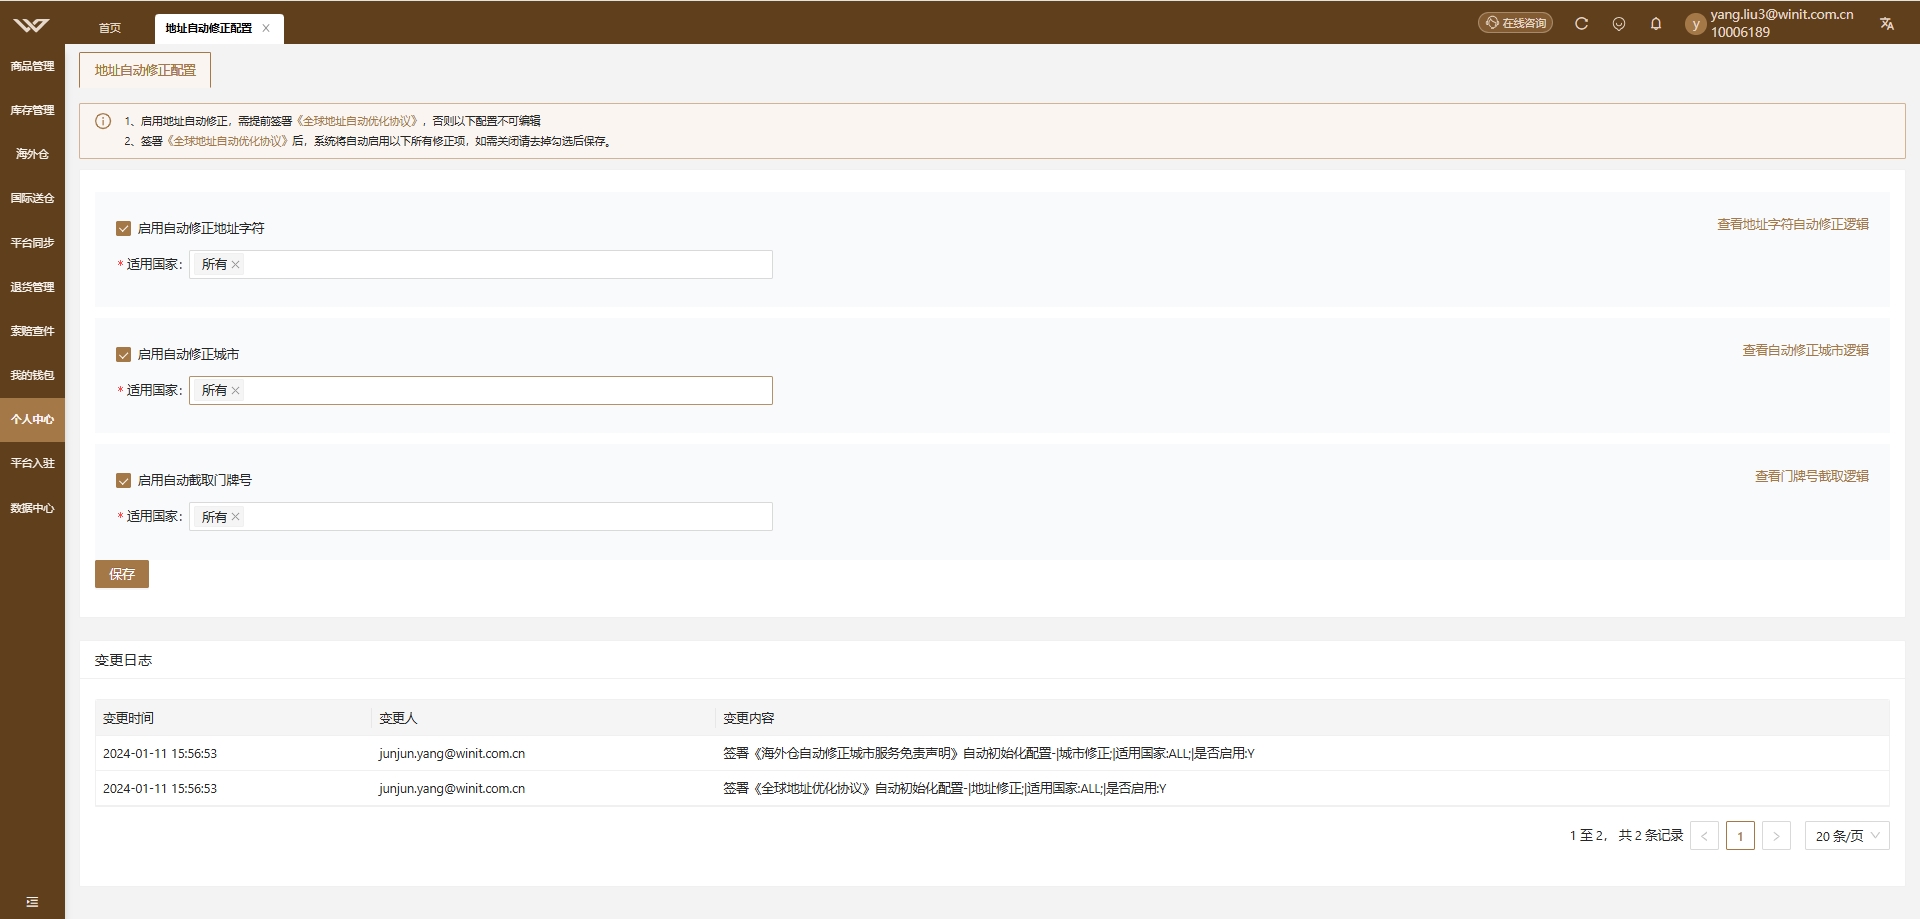Open 商品管理 in the sidebar
Image resolution: width=1920 pixels, height=919 pixels.
coord(32,66)
